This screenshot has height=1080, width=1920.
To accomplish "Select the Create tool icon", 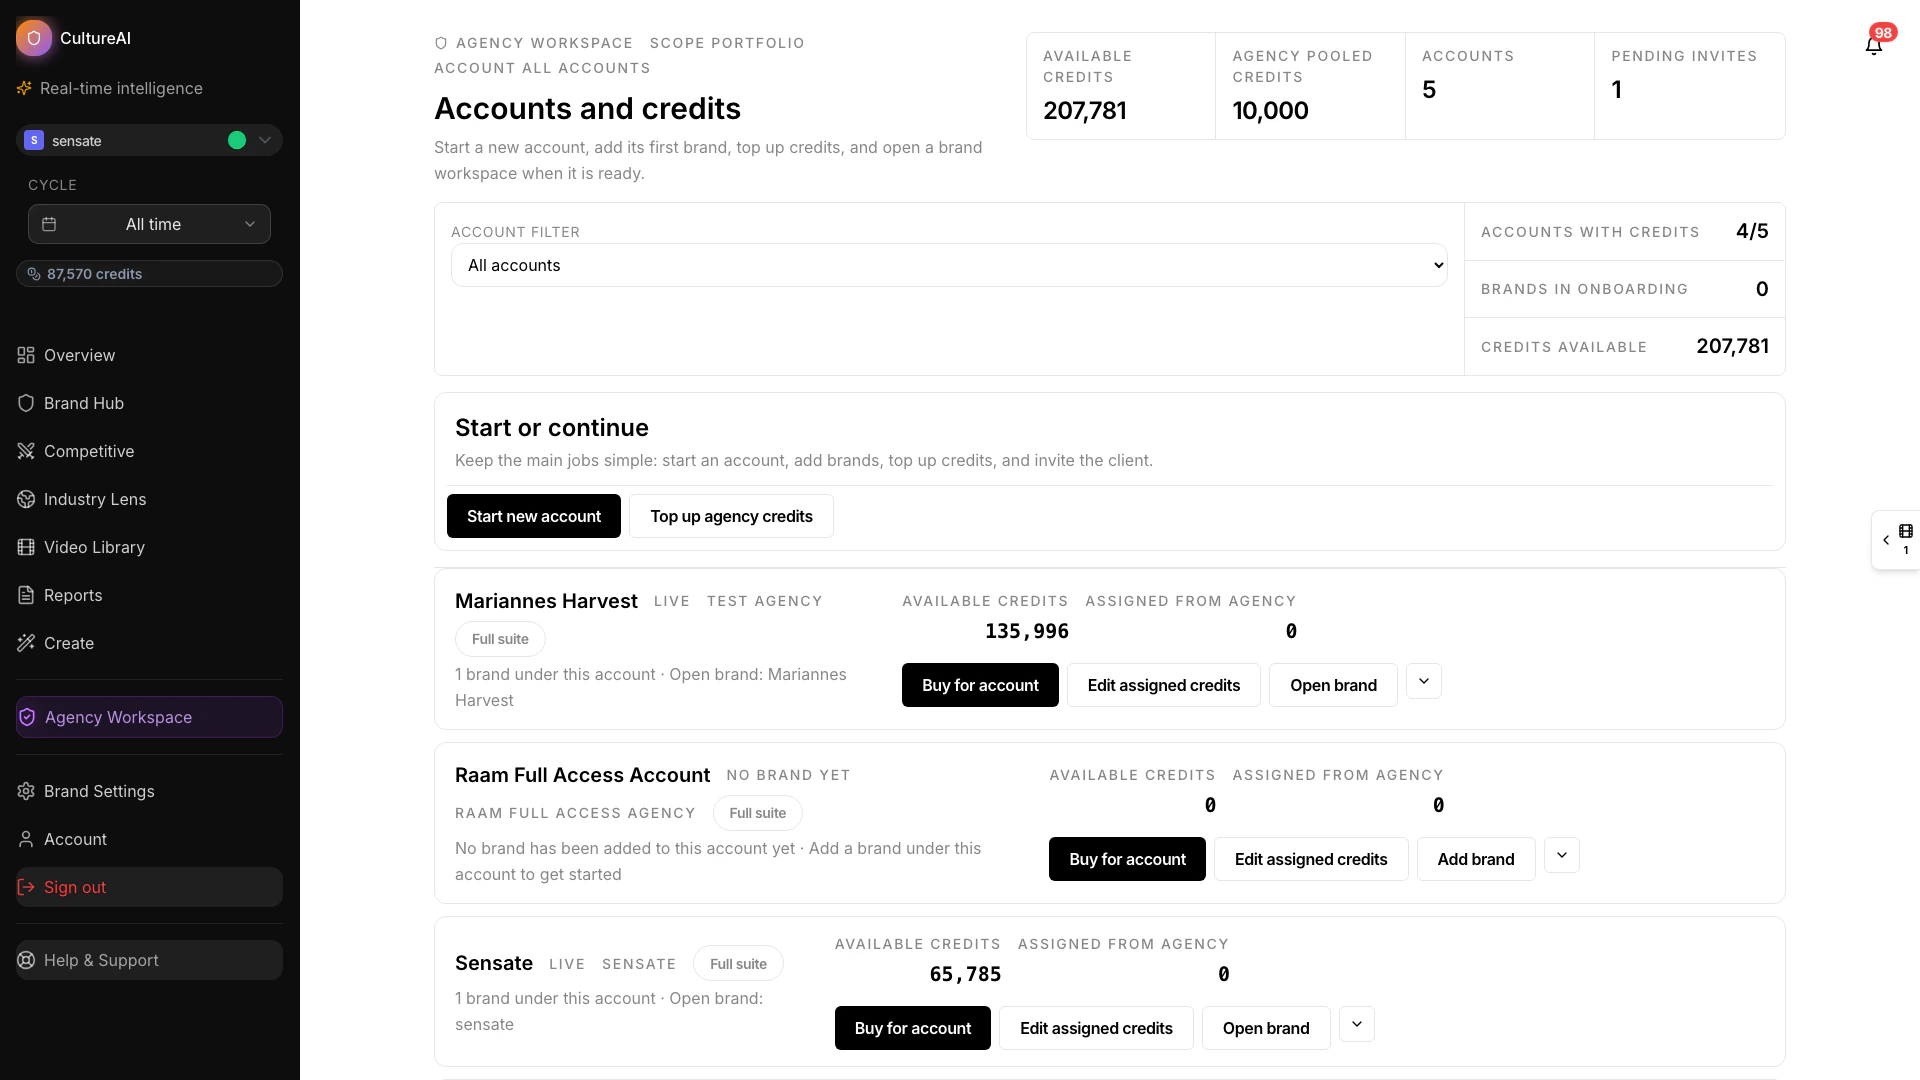I will pyautogui.click(x=27, y=643).
